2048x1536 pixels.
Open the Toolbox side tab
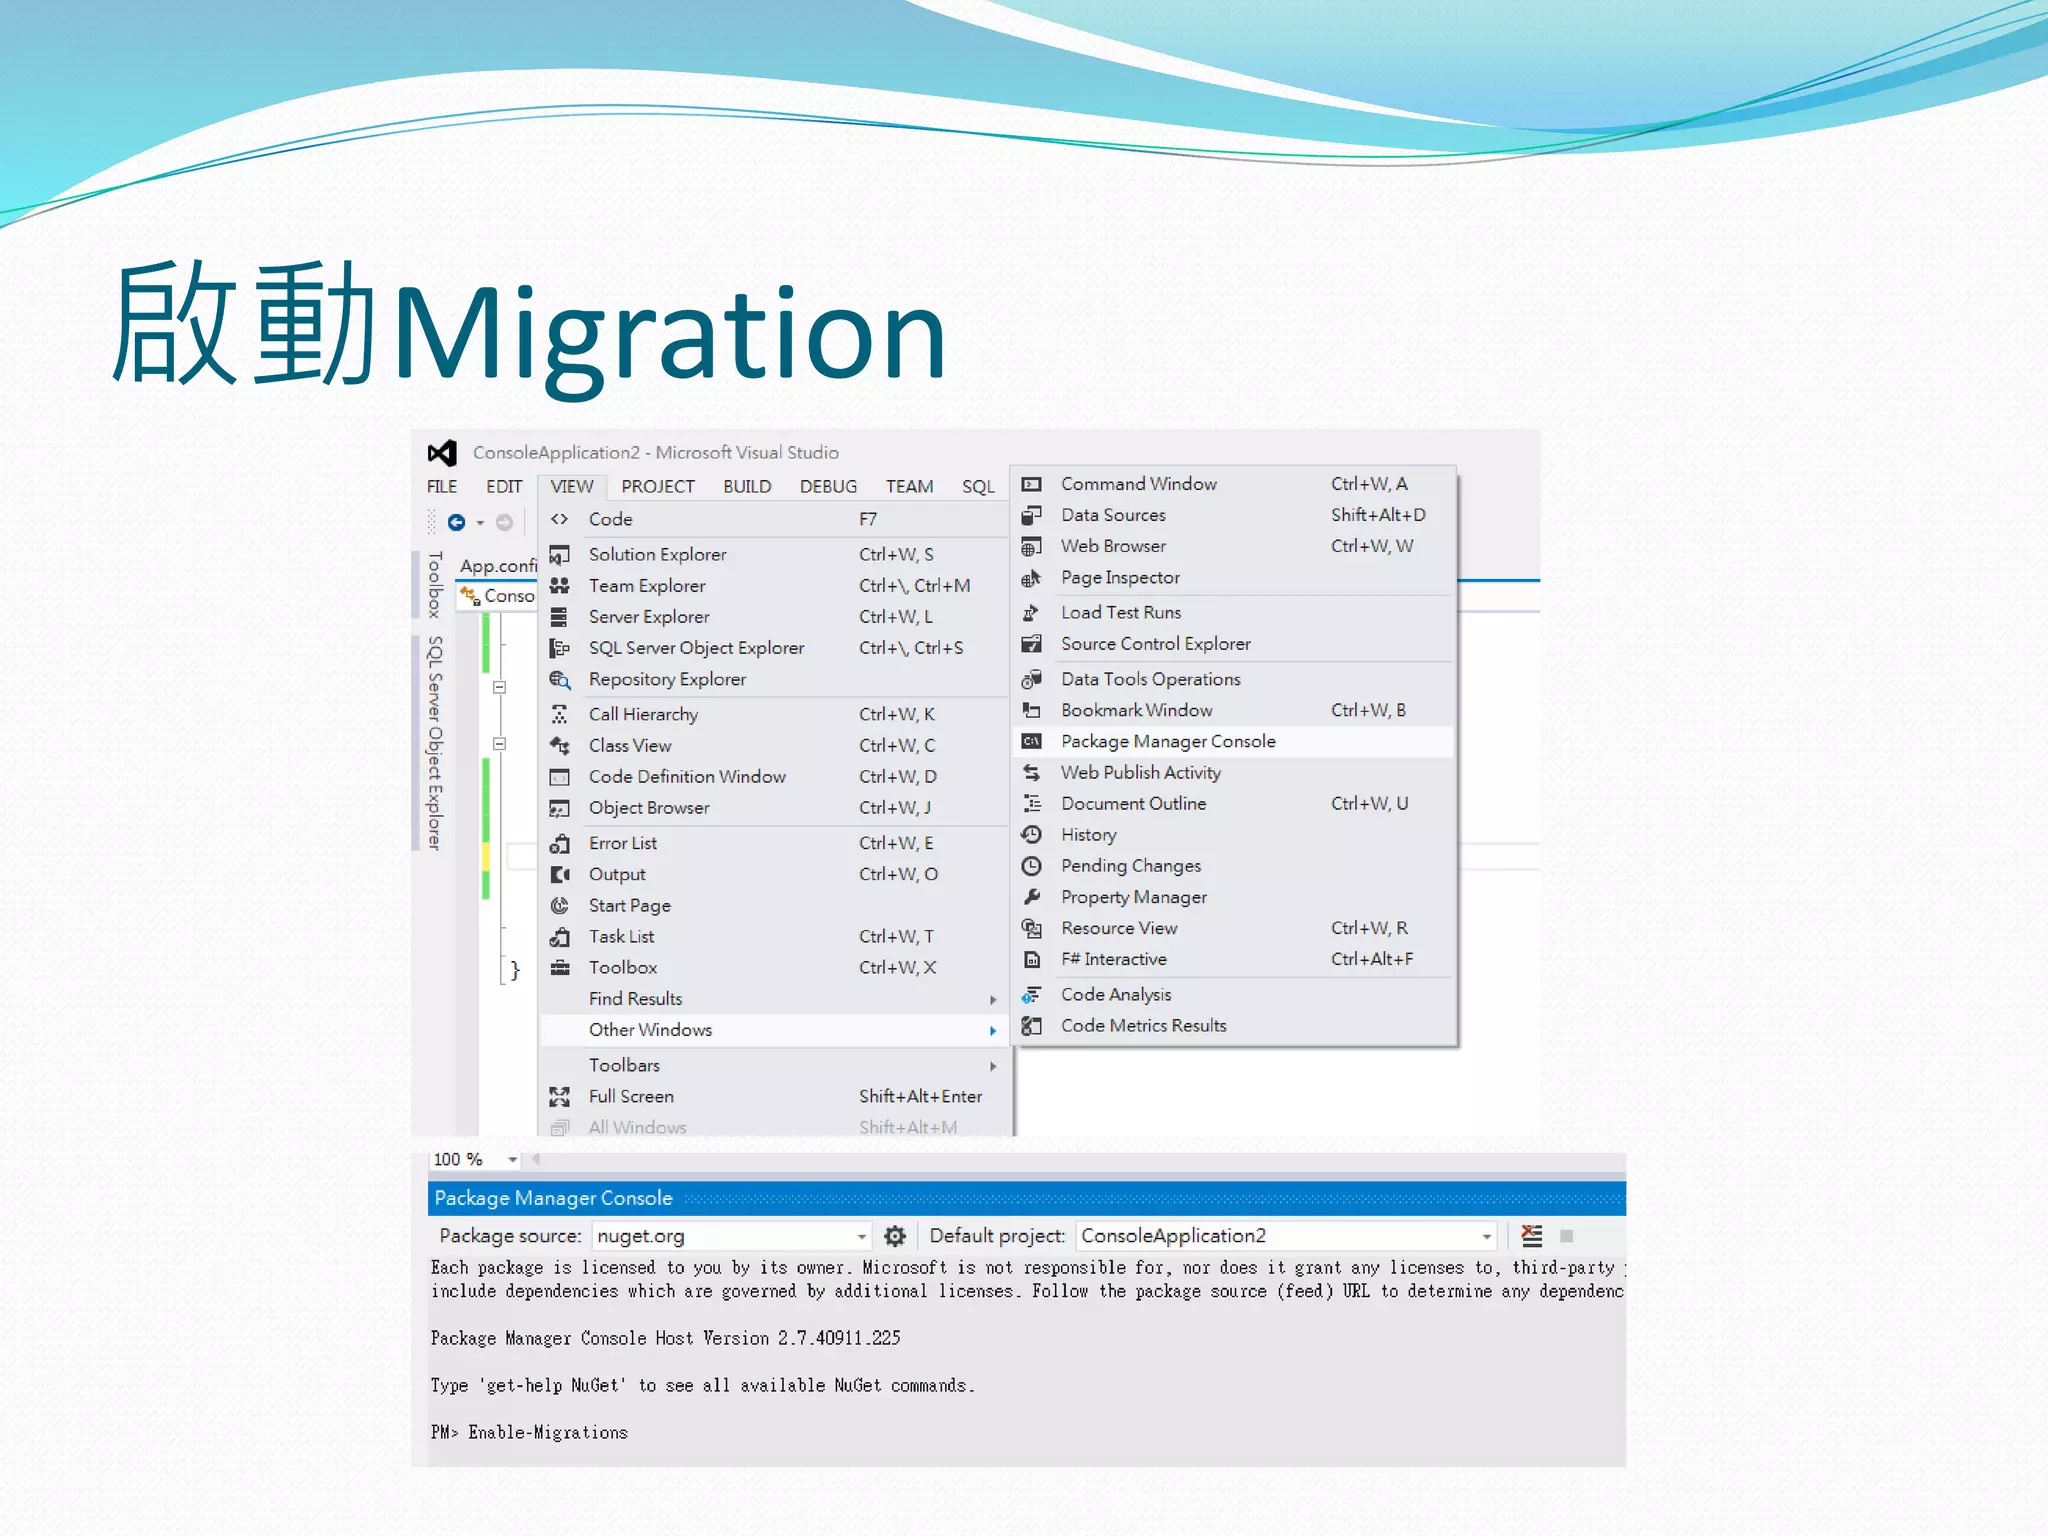[x=434, y=584]
